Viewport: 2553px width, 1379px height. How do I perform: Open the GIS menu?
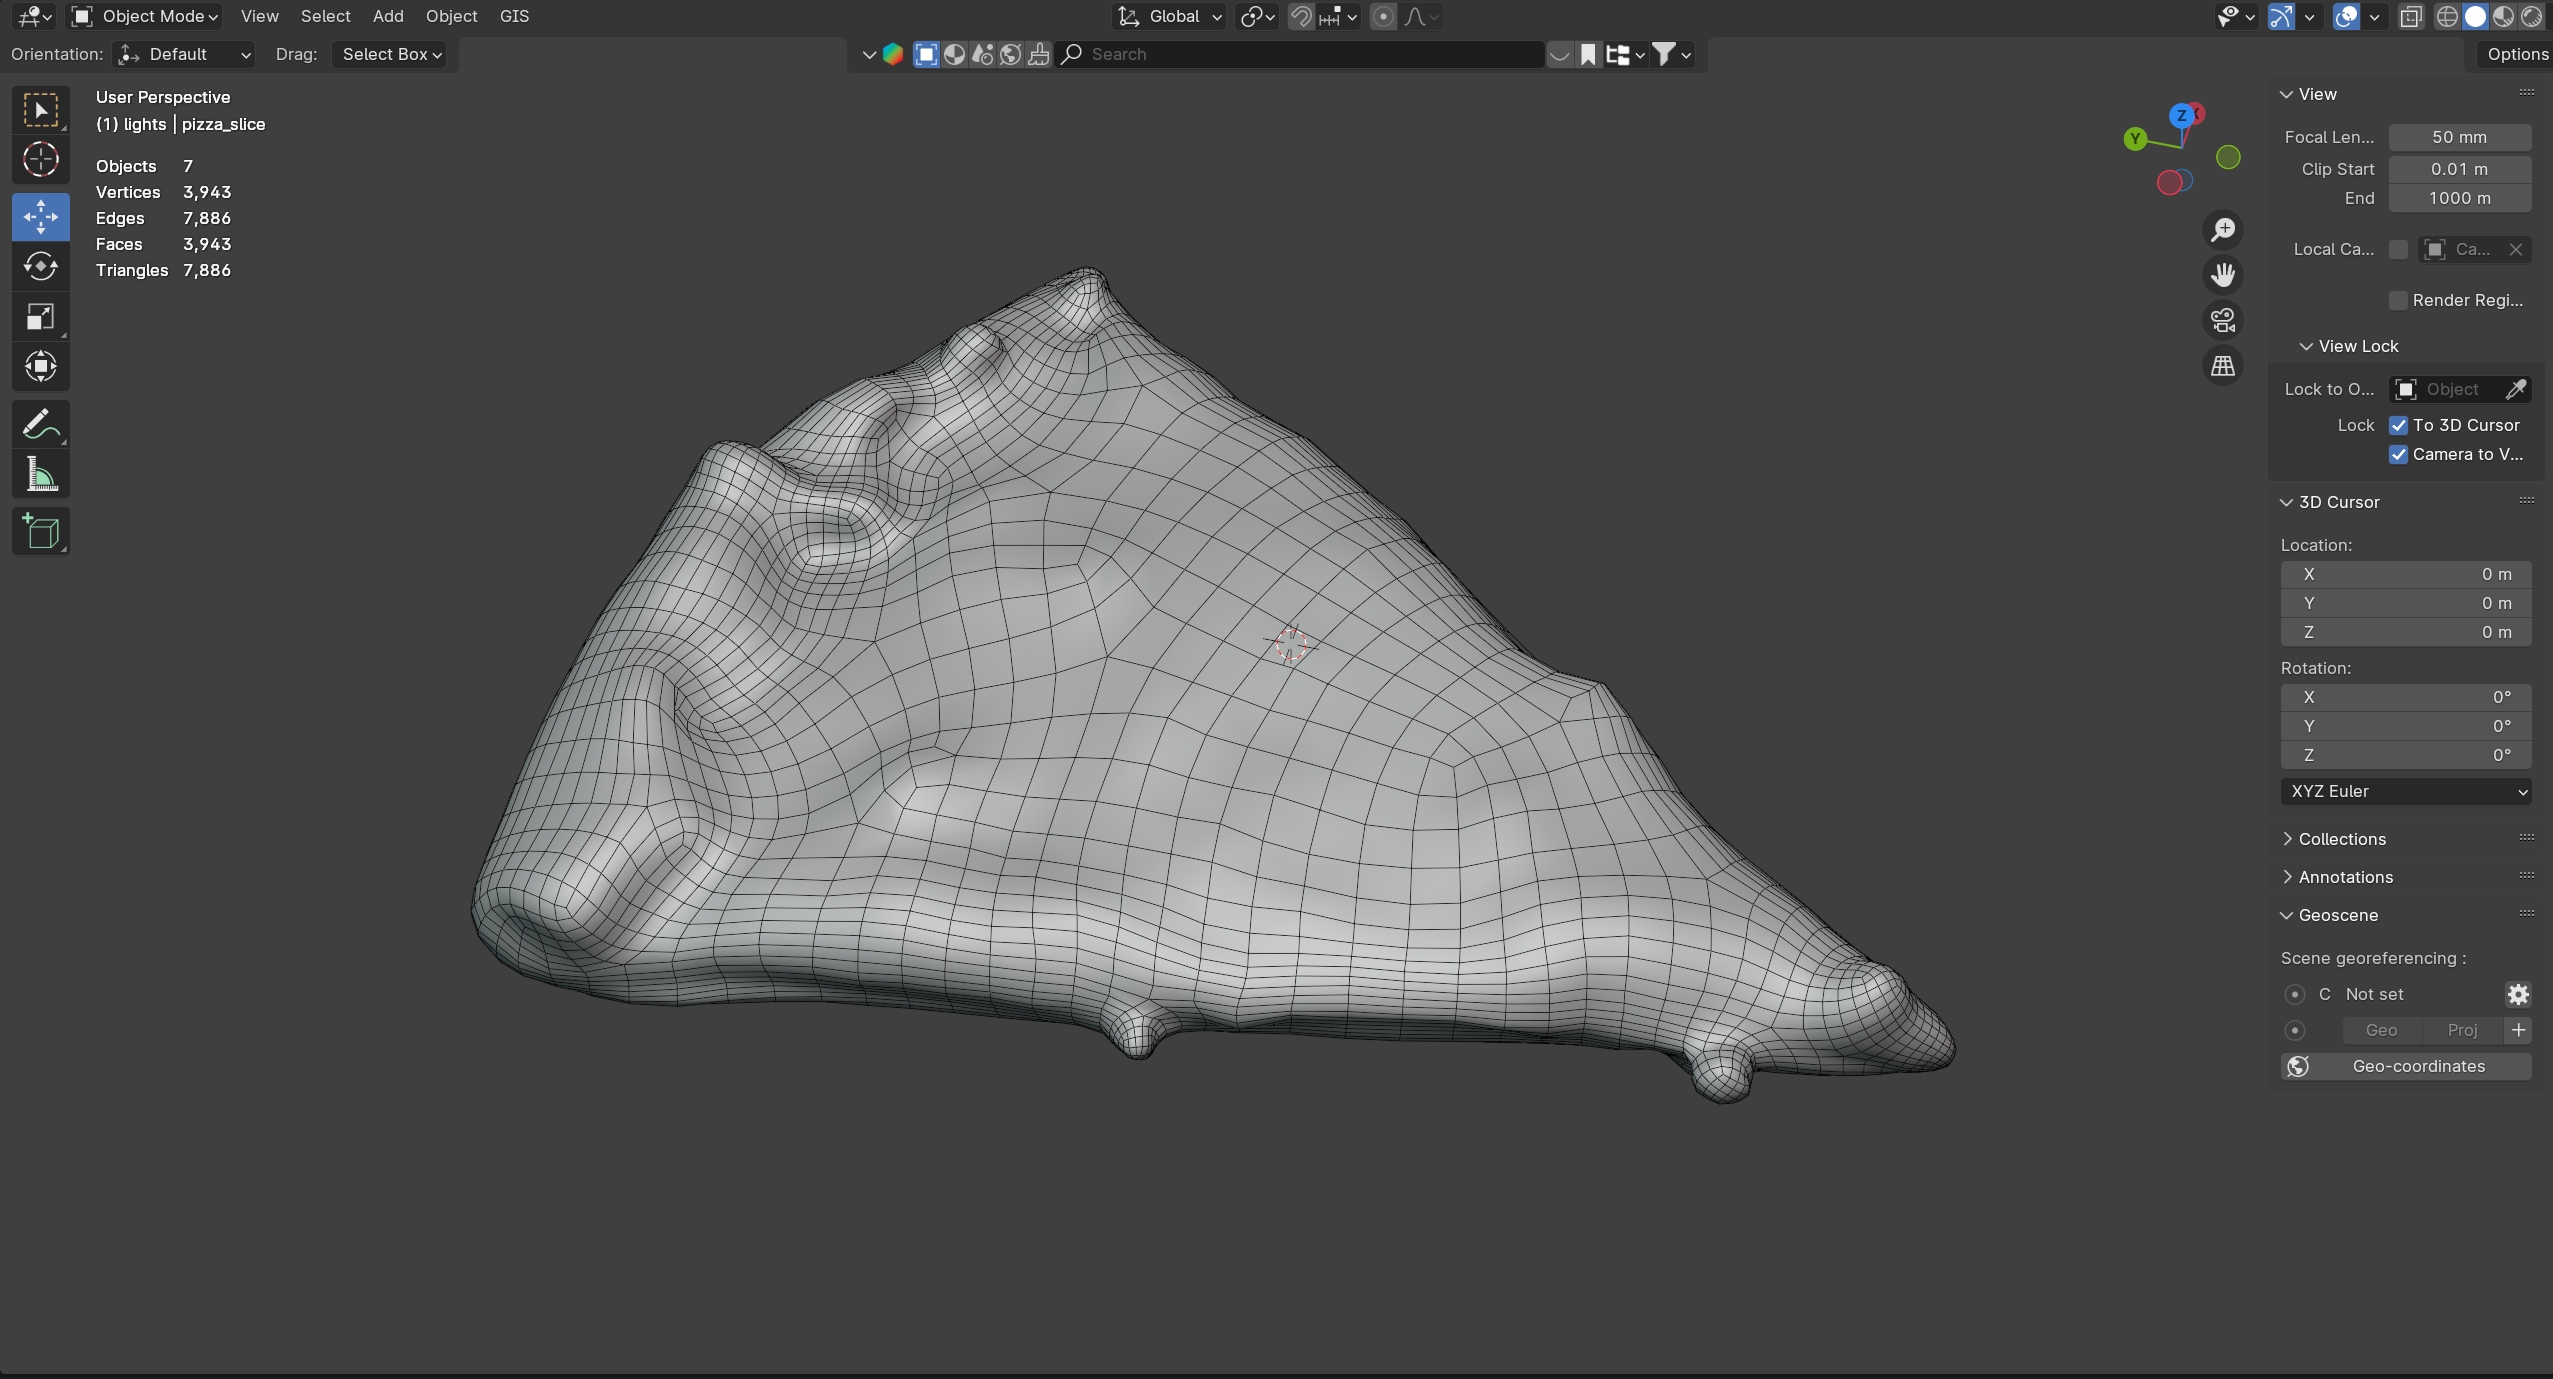click(514, 16)
